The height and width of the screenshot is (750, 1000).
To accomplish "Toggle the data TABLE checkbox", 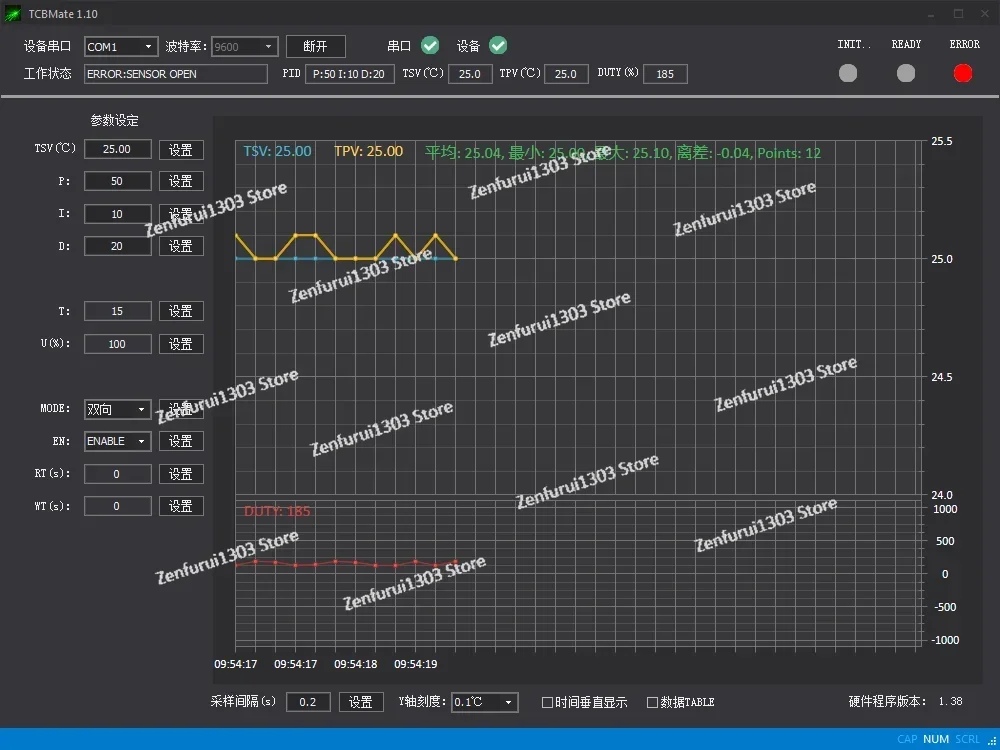I will point(653,702).
